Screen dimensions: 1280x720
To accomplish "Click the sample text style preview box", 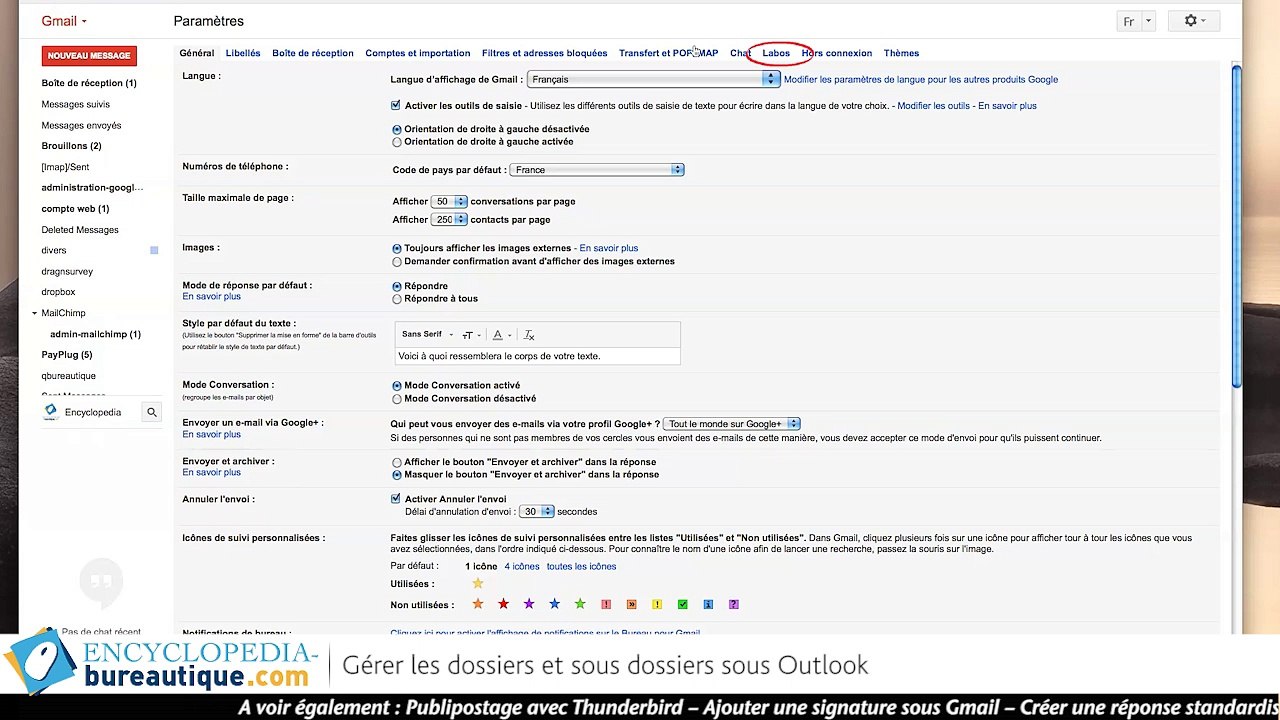I will click(538, 356).
